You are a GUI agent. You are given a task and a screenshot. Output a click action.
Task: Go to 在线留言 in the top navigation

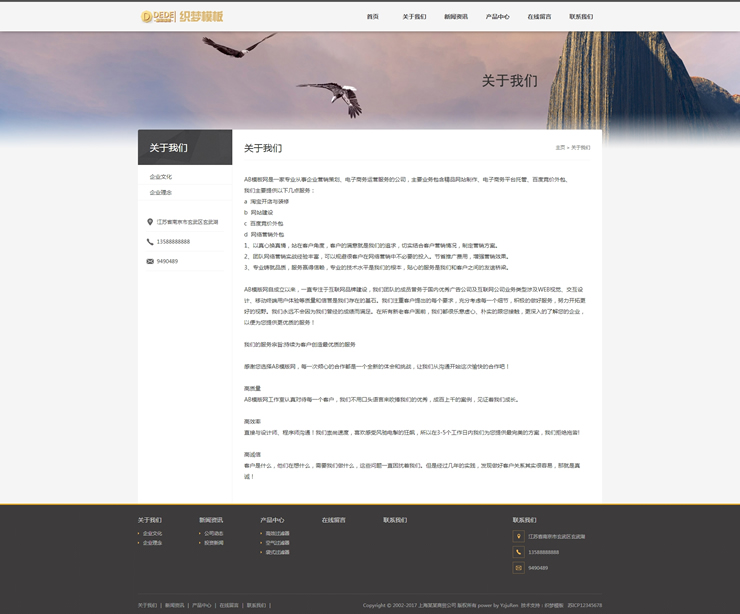pos(539,17)
